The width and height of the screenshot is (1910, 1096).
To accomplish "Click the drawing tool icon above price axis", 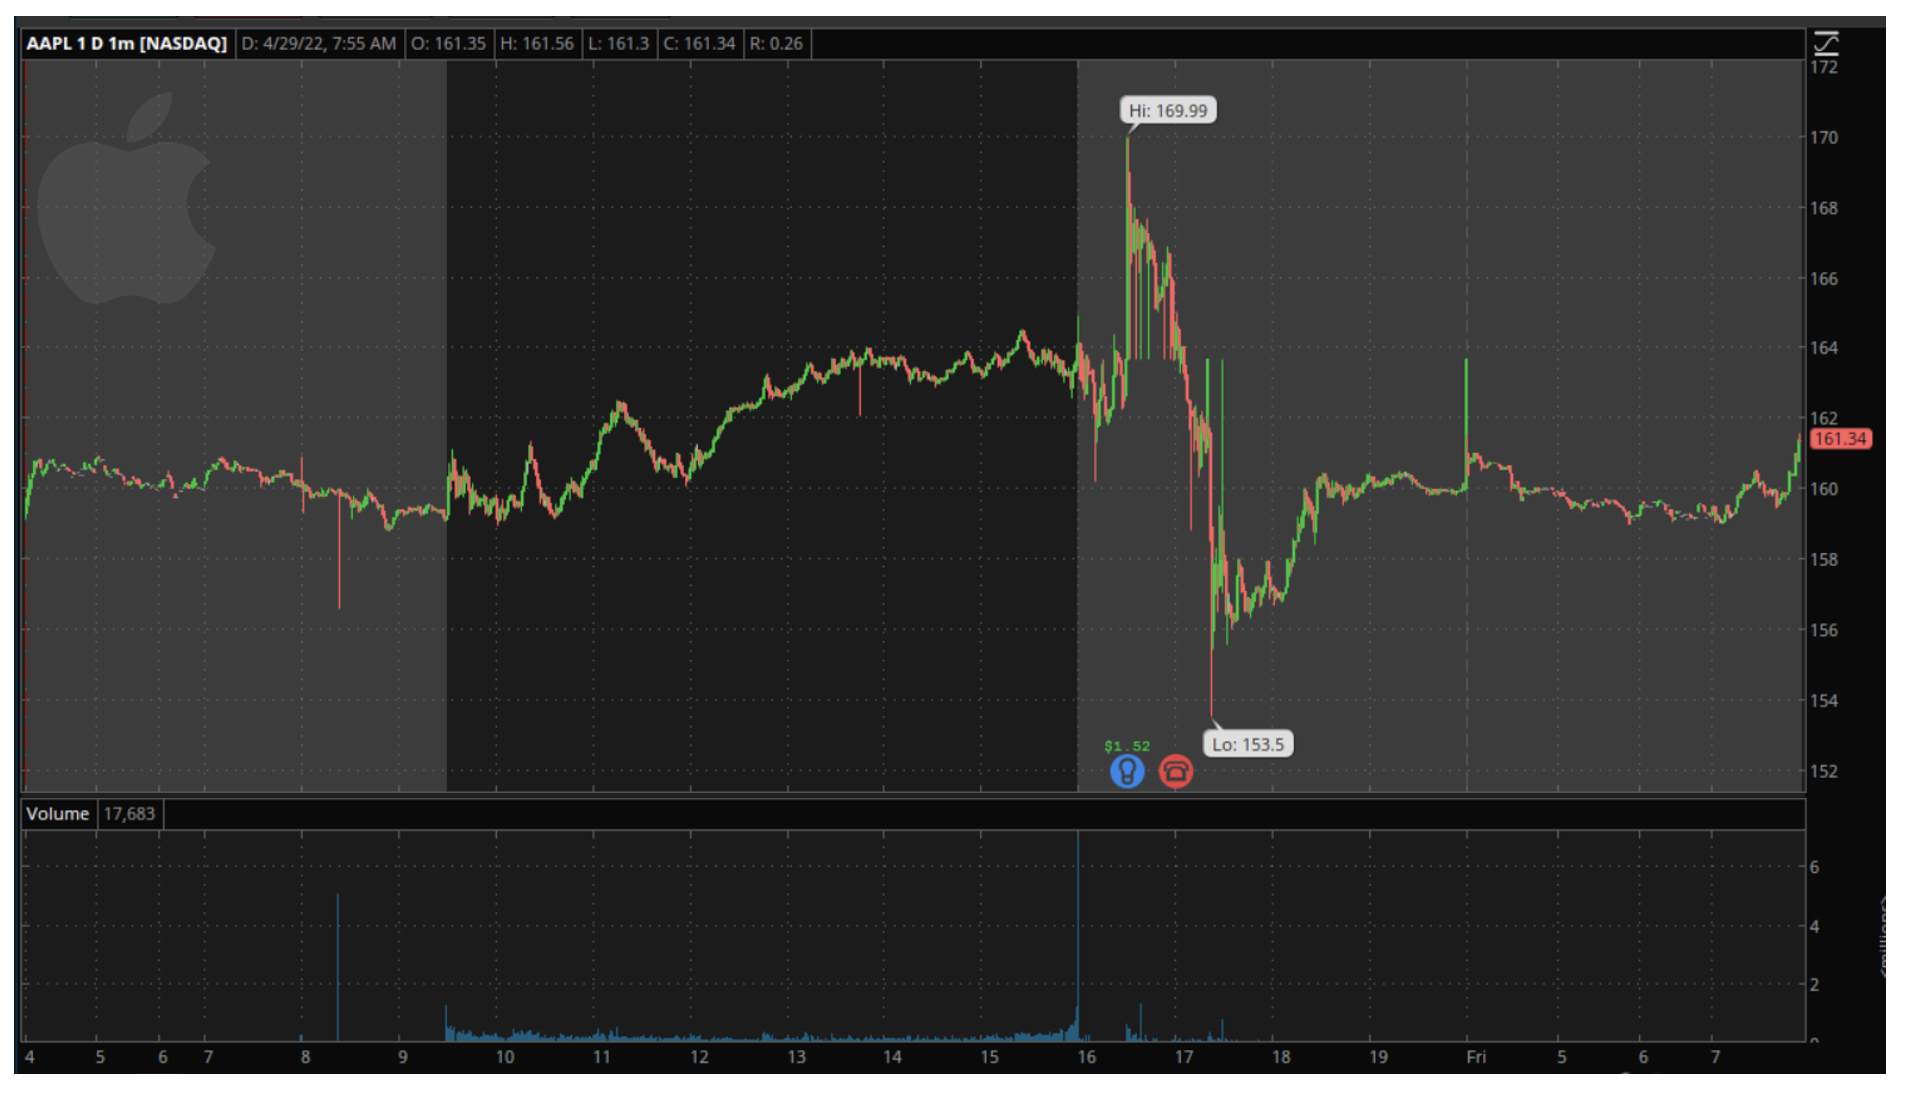I will tap(1826, 43).
